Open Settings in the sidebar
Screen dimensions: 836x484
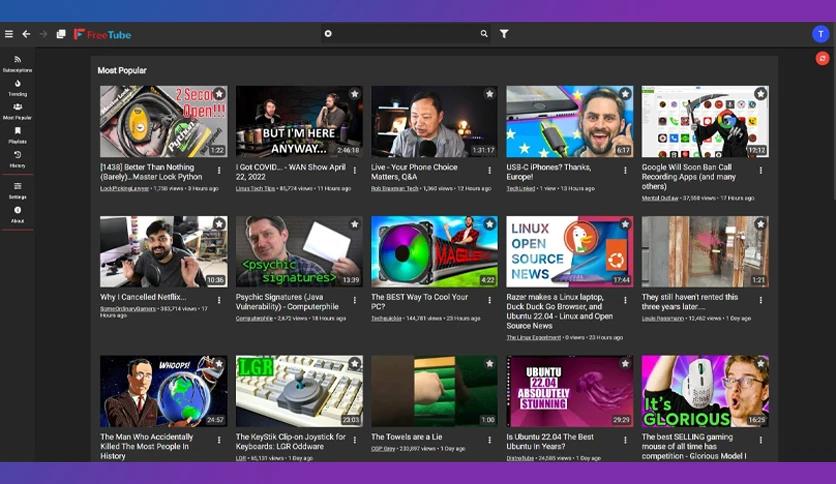coord(18,190)
